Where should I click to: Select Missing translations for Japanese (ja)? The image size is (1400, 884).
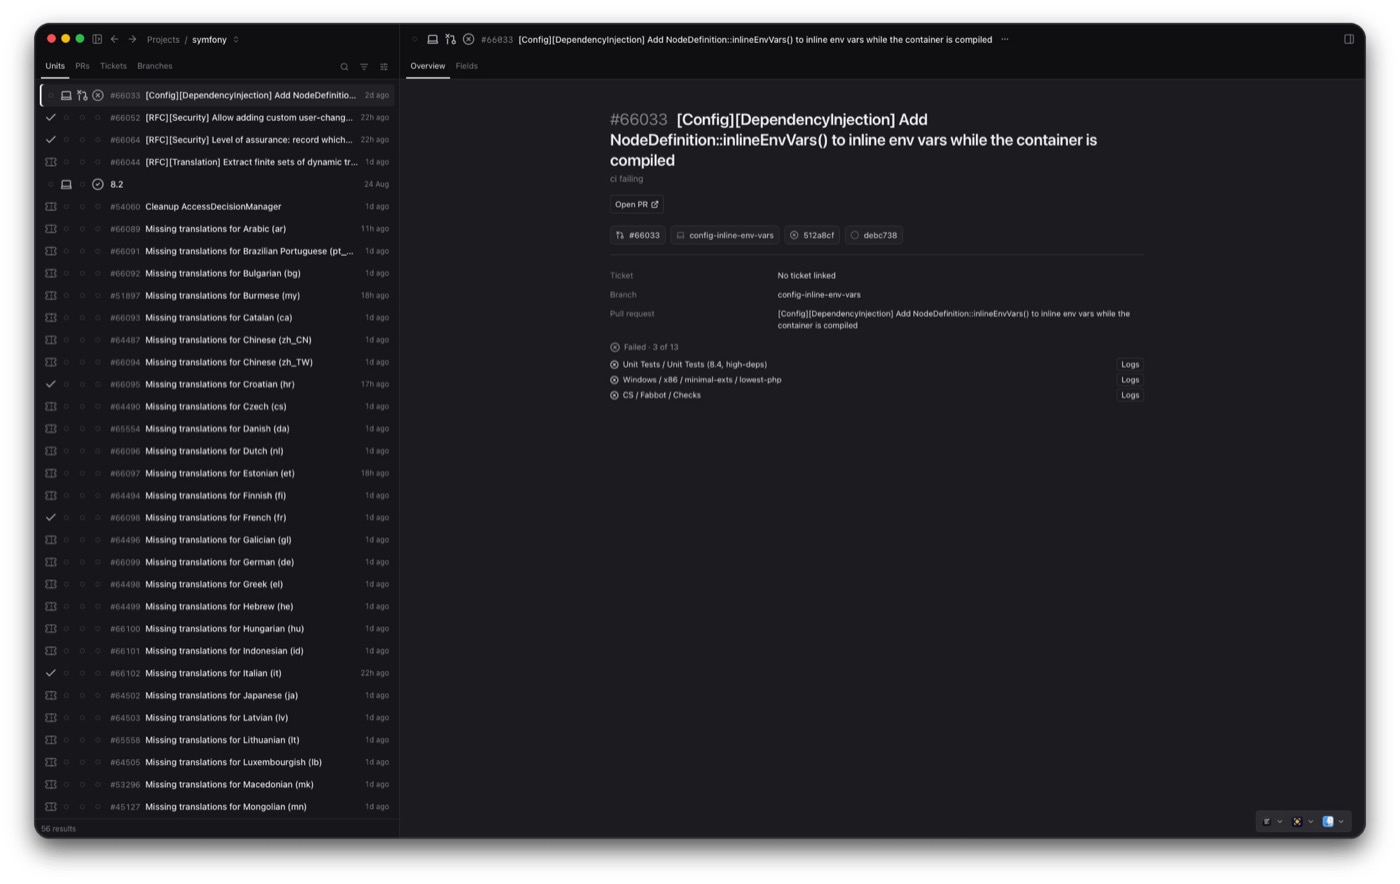point(217,695)
